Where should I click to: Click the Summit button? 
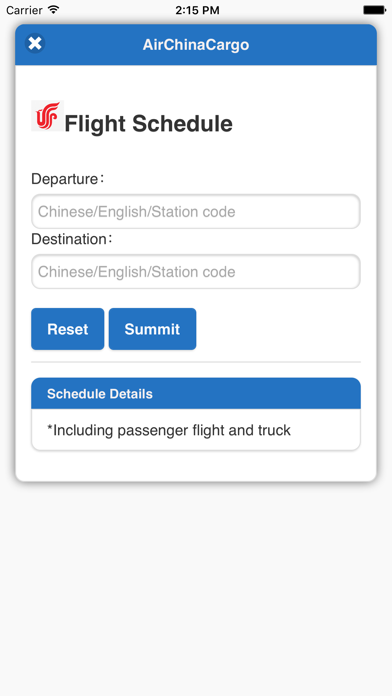(152, 329)
